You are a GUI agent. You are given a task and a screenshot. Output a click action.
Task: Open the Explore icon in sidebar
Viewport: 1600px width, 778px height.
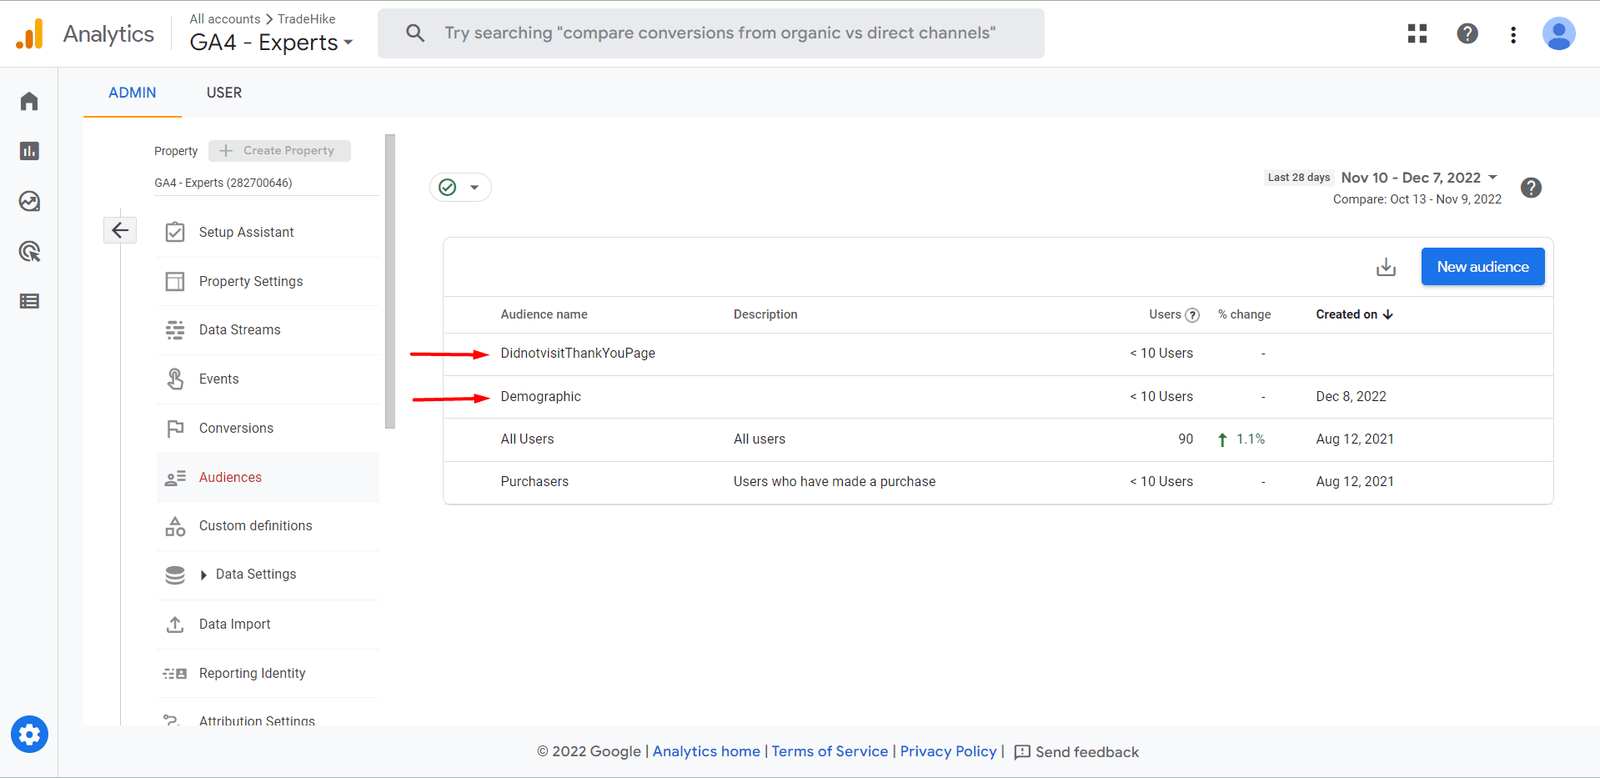(x=29, y=201)
